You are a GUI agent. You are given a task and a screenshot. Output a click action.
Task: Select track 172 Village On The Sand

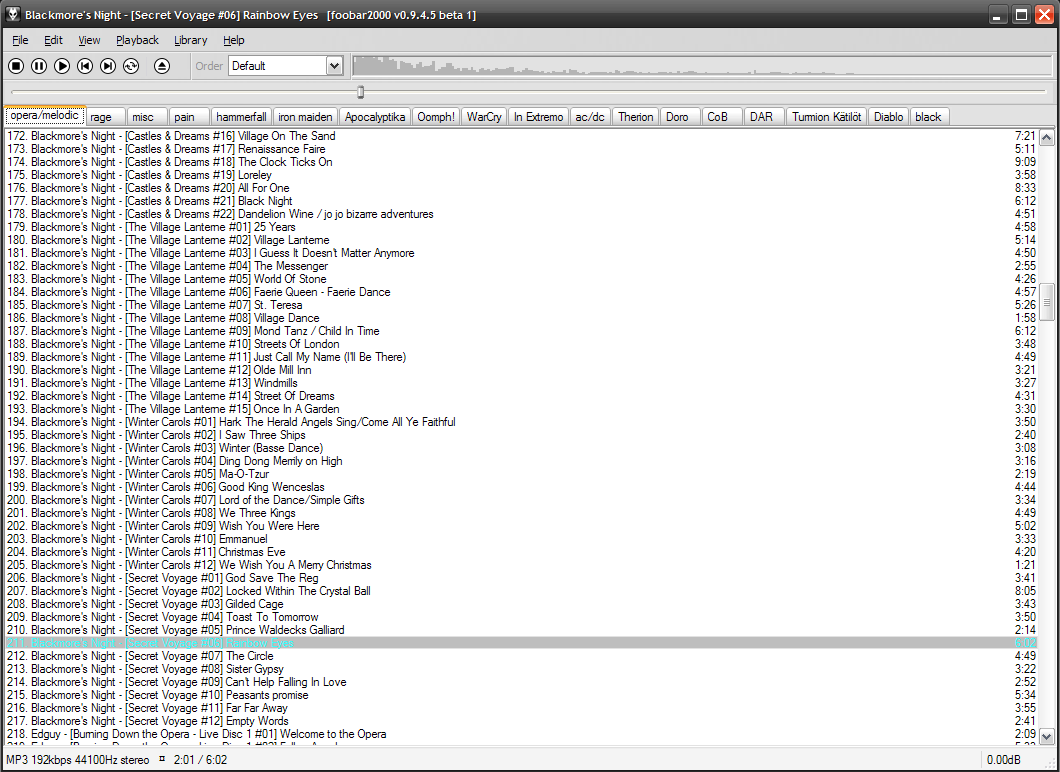[x=521, y=136]
